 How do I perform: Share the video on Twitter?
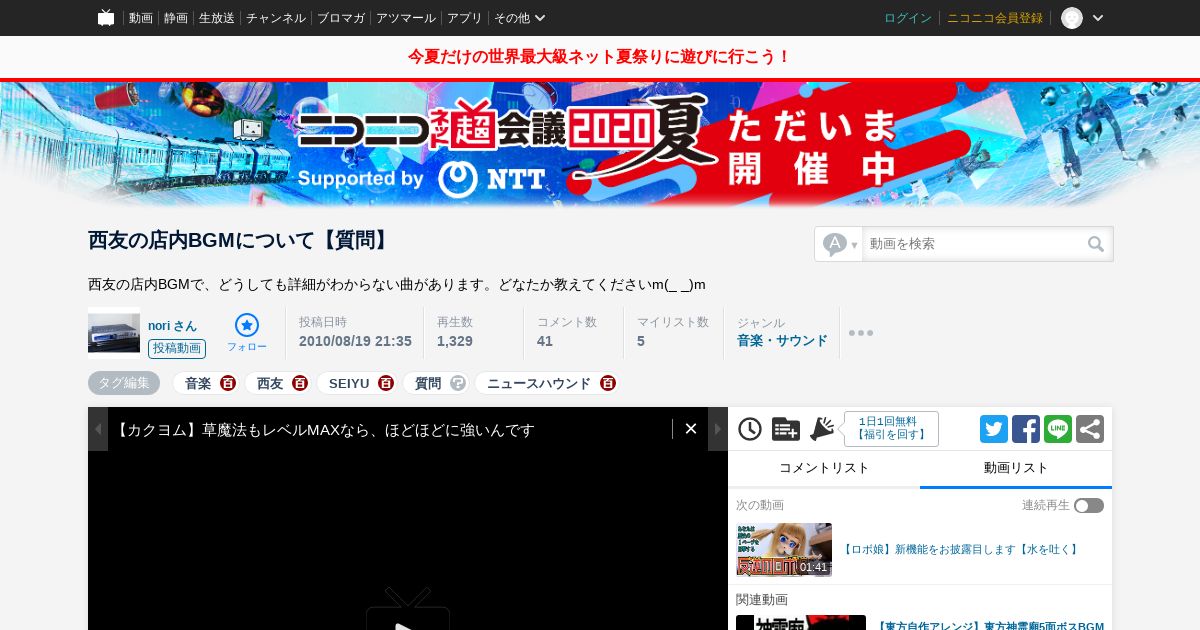[994, 429]
